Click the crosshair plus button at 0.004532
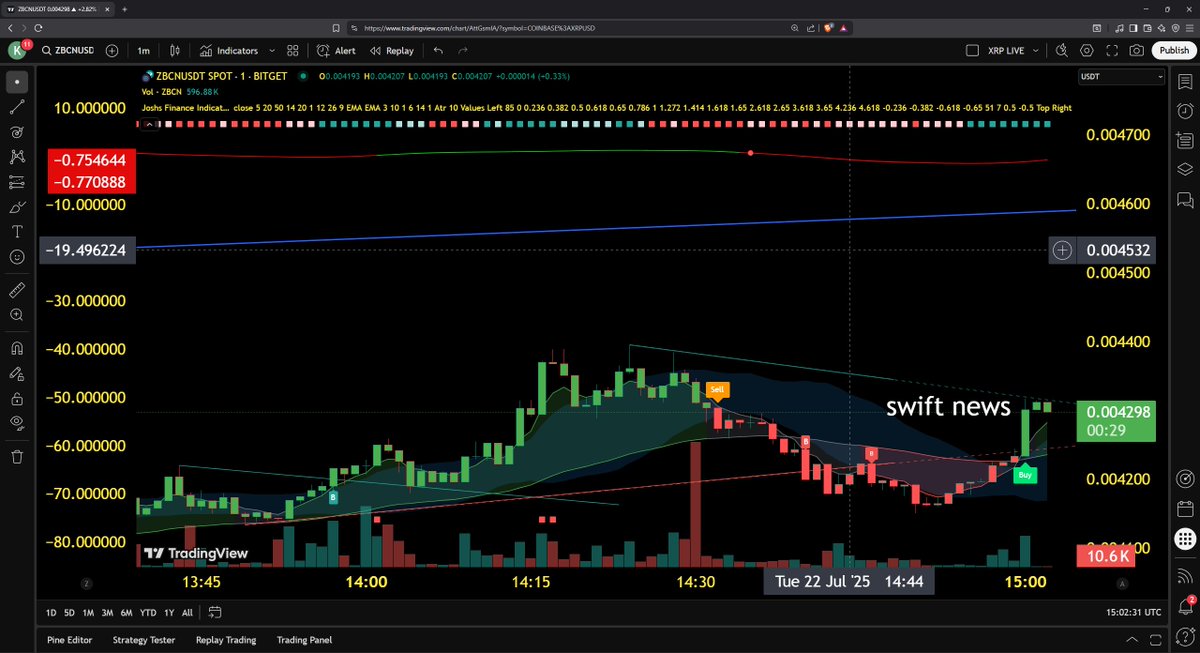The height and width of the screenshot is (653, 1200). click(1062, 250)
